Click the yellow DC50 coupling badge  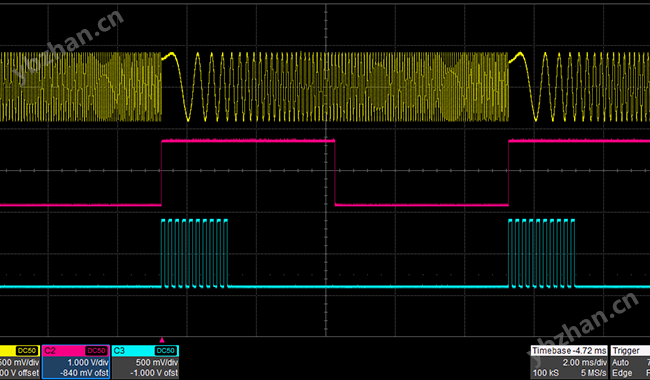pyautogui.click(x=27, y=351)
